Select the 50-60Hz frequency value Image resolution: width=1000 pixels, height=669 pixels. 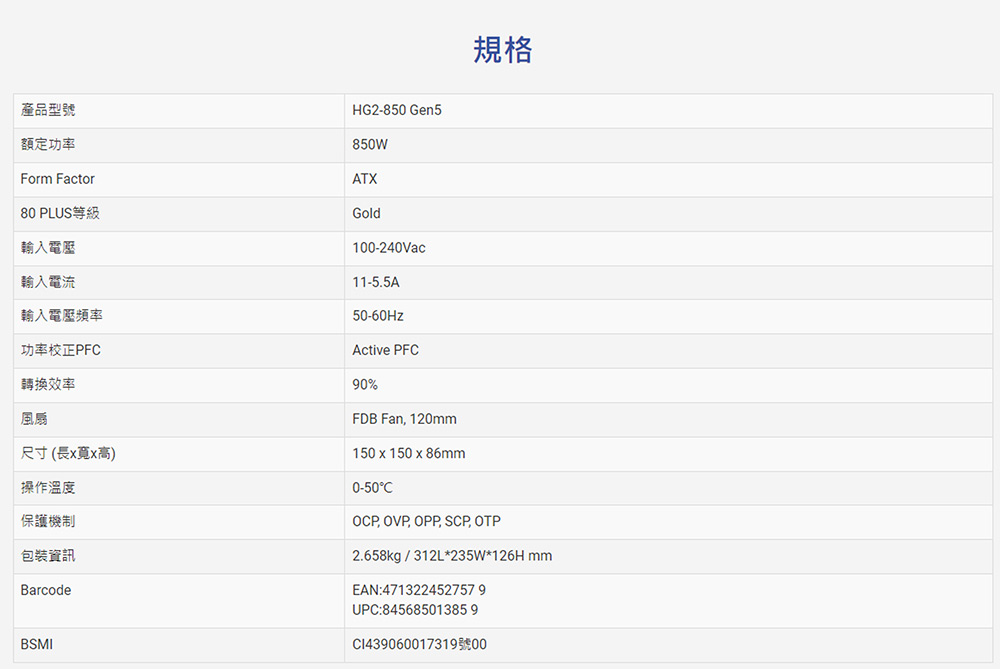(x=378, y=316)
